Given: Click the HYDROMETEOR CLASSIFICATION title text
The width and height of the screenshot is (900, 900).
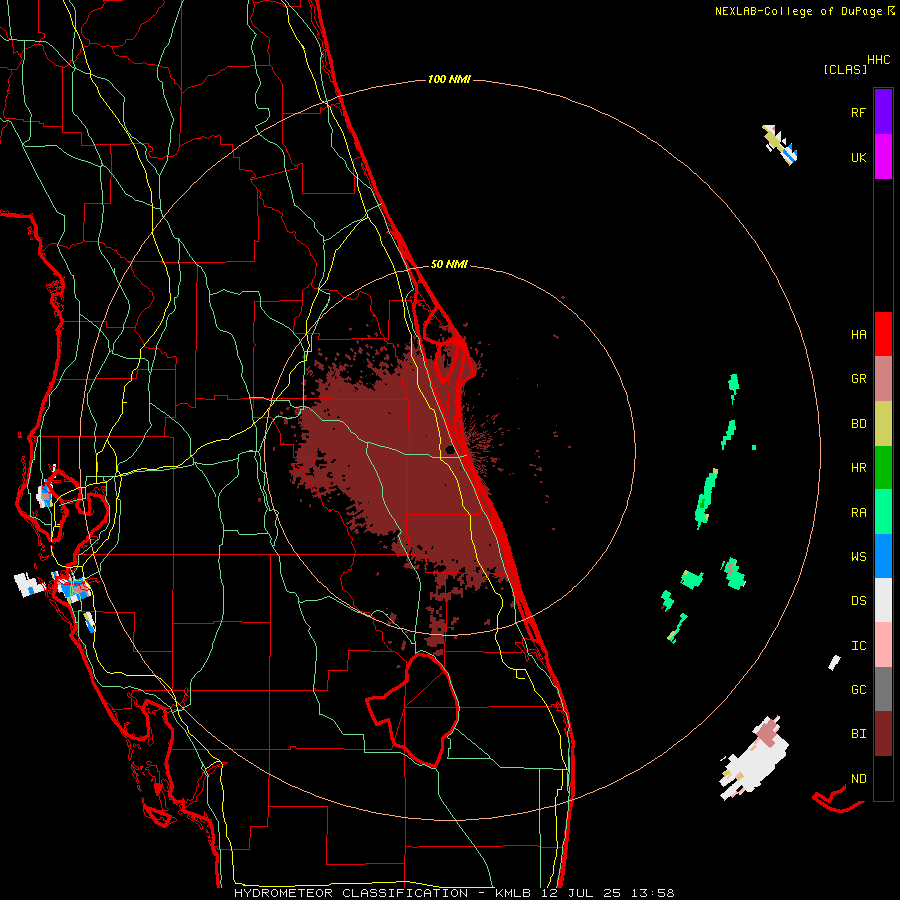Looking at the screenshot, I should (x=351, y=893).
